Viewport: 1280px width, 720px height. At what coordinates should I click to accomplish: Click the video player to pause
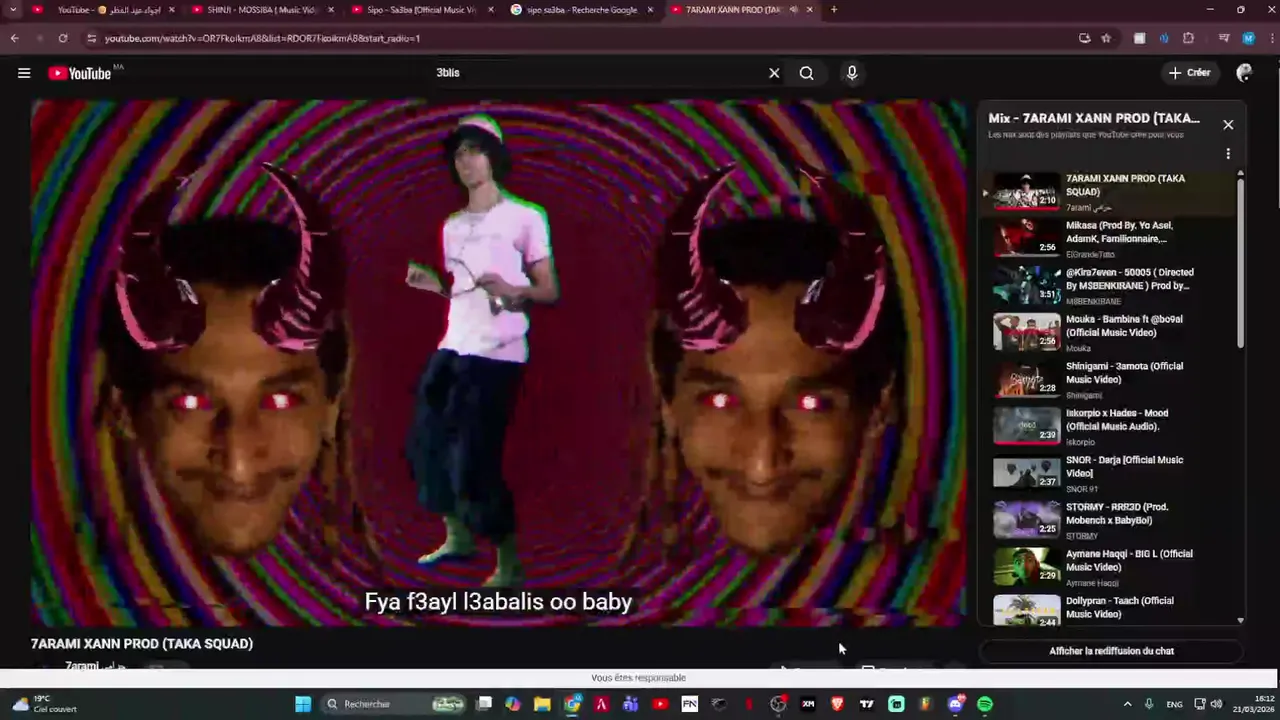pos(499,362)
